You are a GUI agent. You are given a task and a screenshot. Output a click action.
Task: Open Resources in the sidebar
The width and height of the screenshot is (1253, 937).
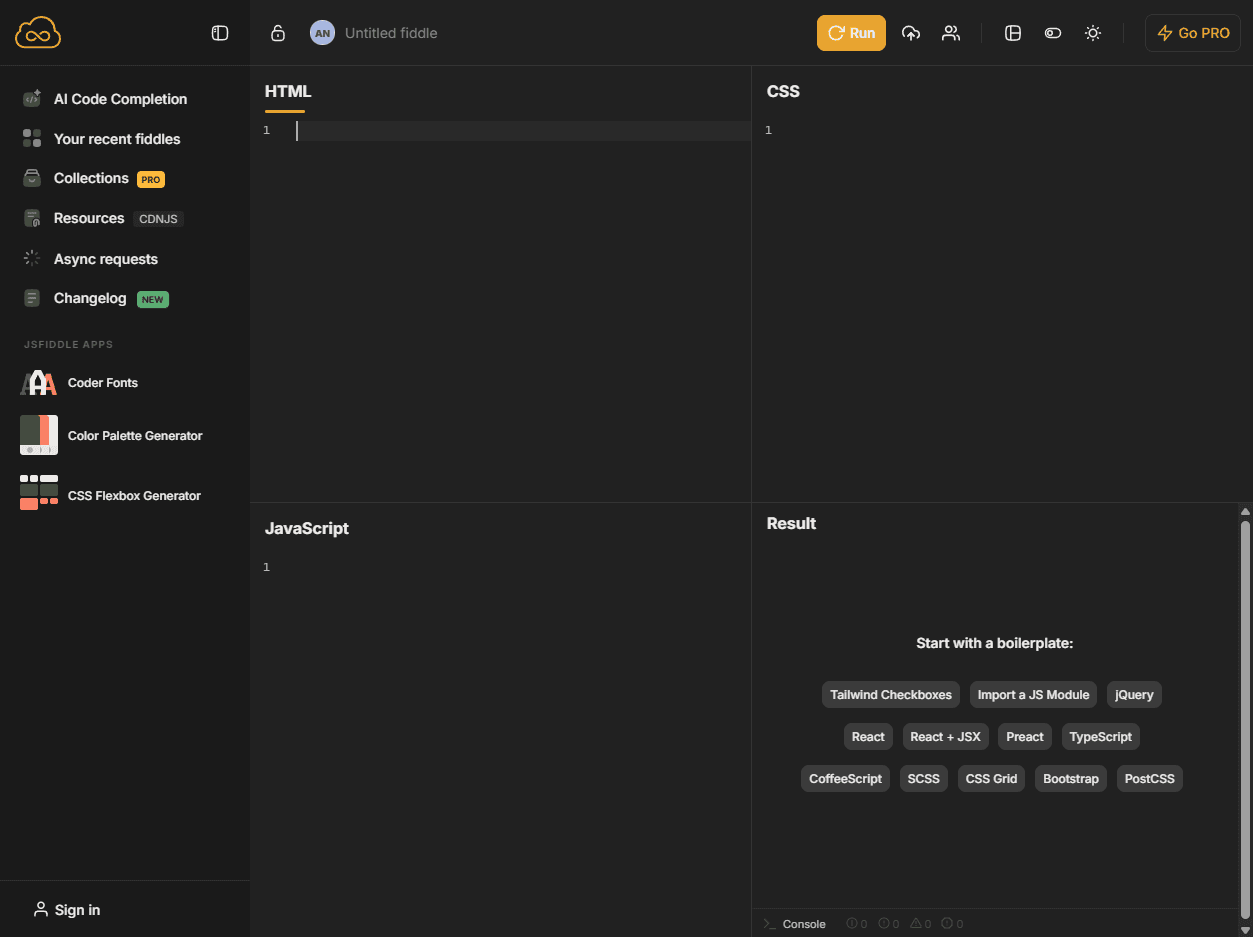point(89,218)
